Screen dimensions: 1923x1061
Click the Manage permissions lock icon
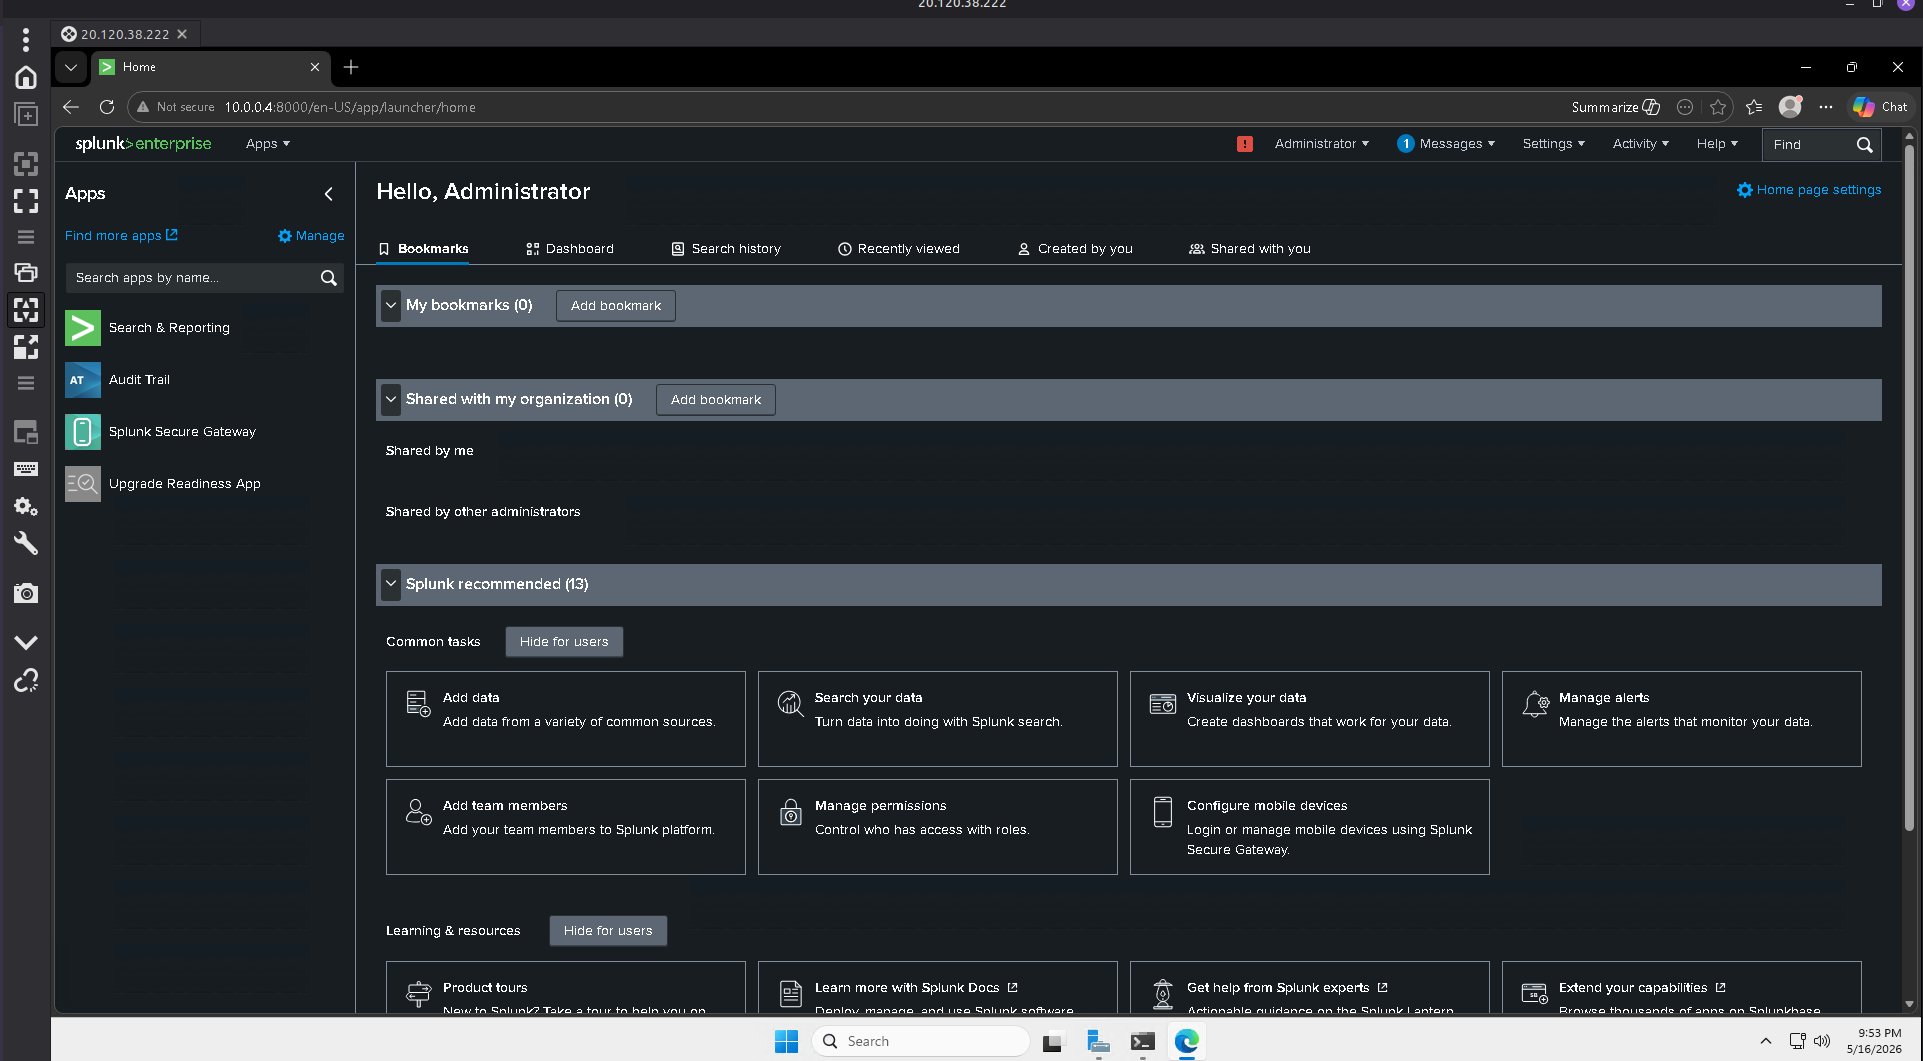(790, 812)
